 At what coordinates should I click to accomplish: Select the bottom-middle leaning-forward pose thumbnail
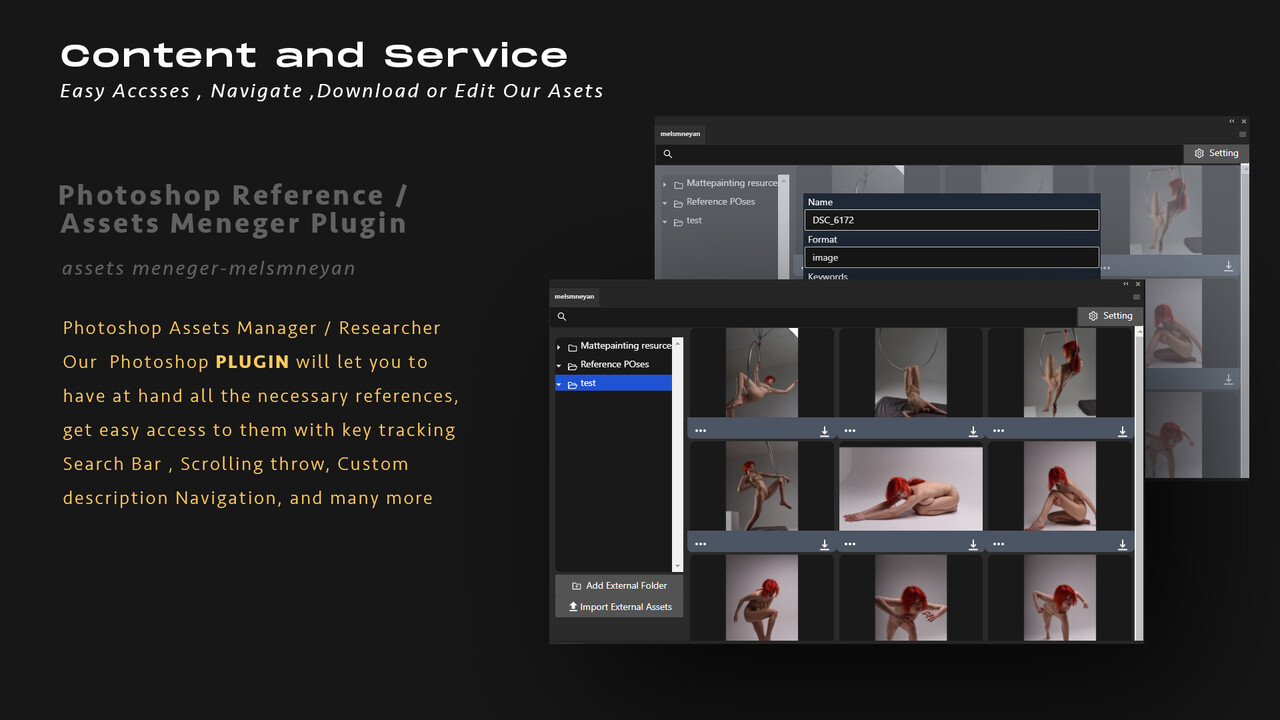pos(911,598)
